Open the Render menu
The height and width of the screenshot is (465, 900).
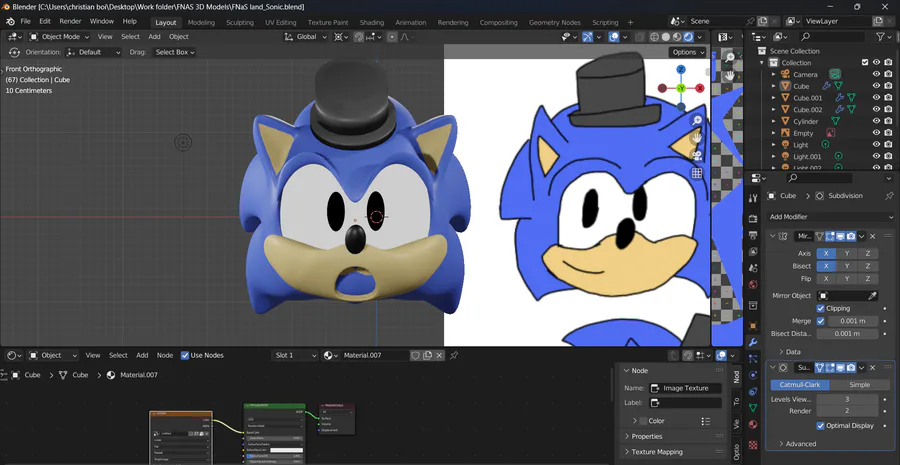tap(71, 21)
